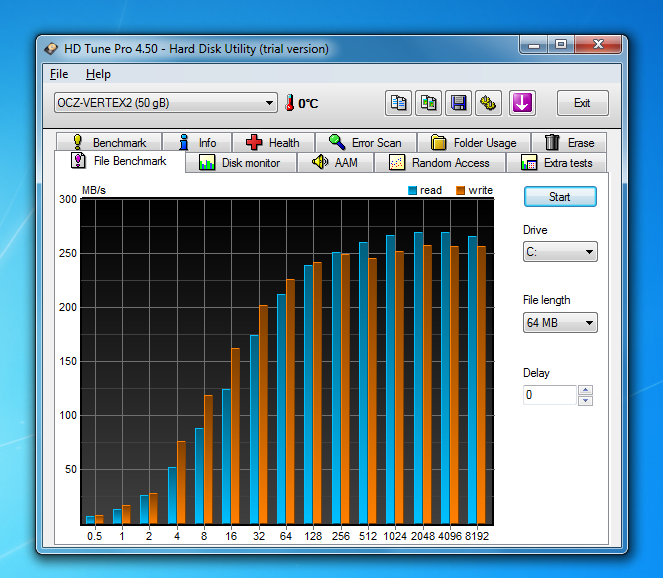Screen dimensions: 663x578
Task: Switch to the Health tab
Action: [x=273, y=143]
